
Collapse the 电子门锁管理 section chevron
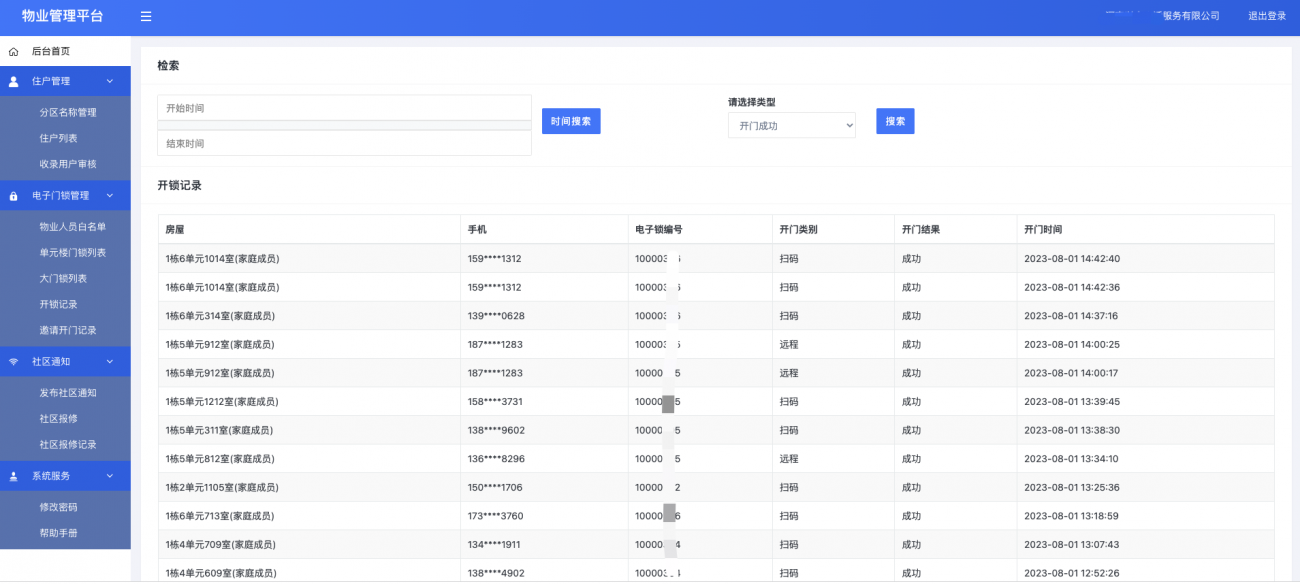coord(110,195)
